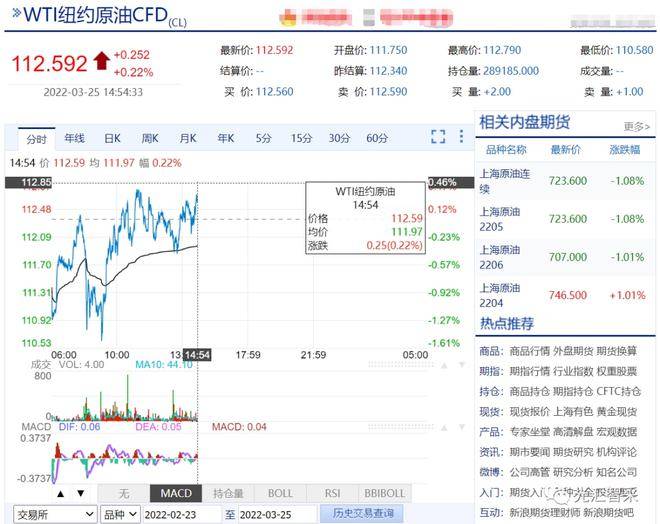Open 上海原油 2205 row
660x524 pixels.
pos(565,219)
